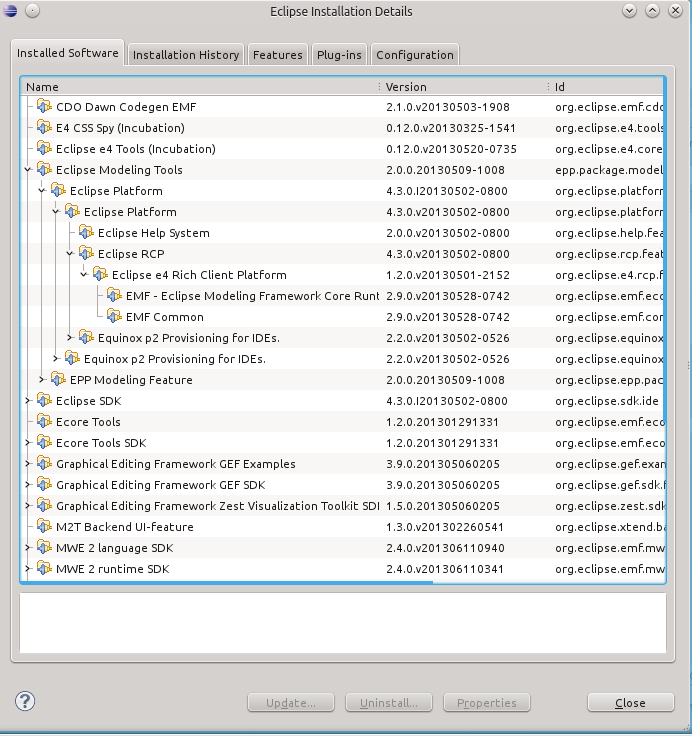Viewport: 692px width, 736px height.
Task: Sort by the Version column header
Action: point(464,87)
